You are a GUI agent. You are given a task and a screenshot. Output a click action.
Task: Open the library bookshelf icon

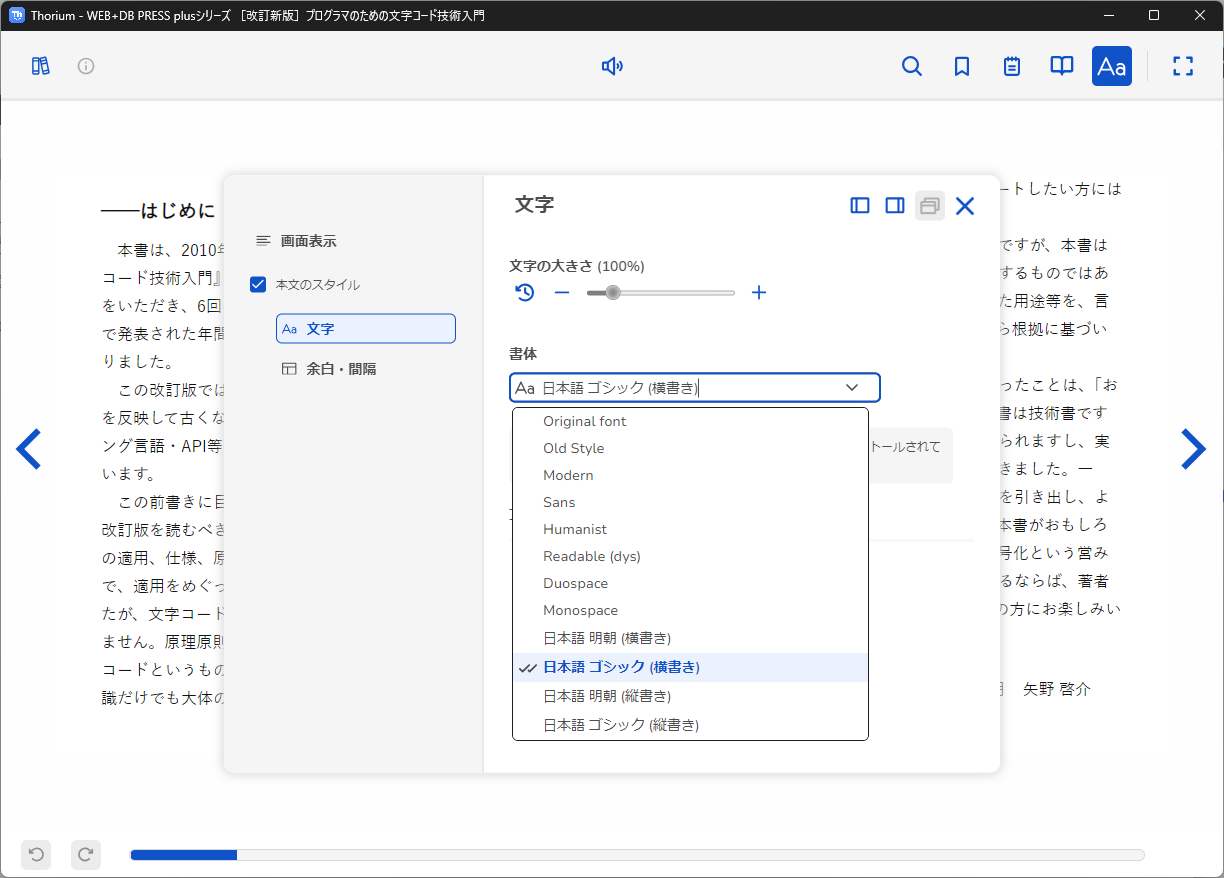(x=40, y=66)
